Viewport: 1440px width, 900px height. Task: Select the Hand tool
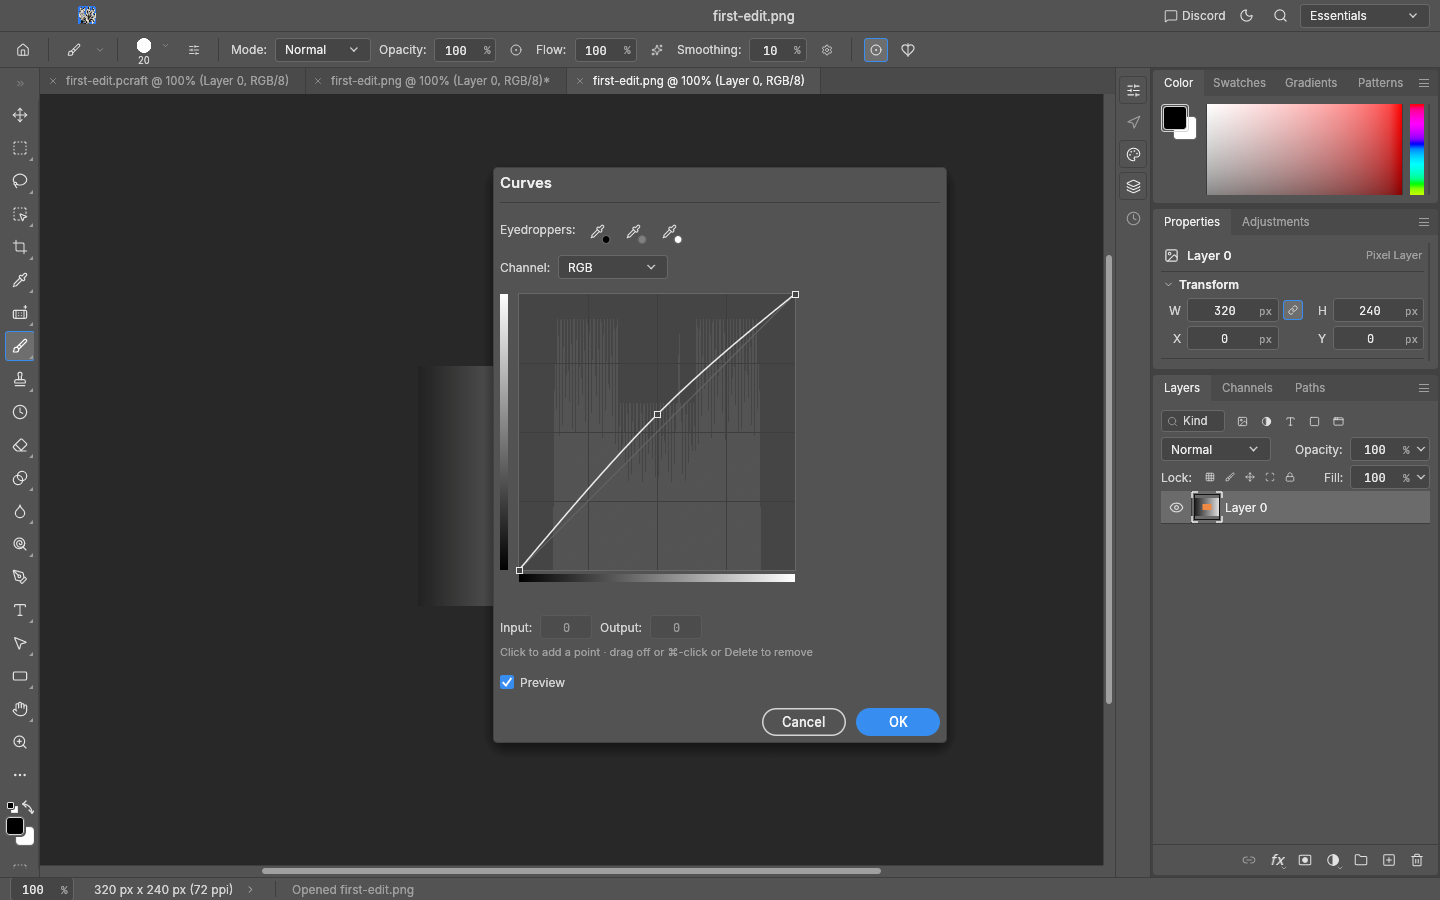[20, 709]
